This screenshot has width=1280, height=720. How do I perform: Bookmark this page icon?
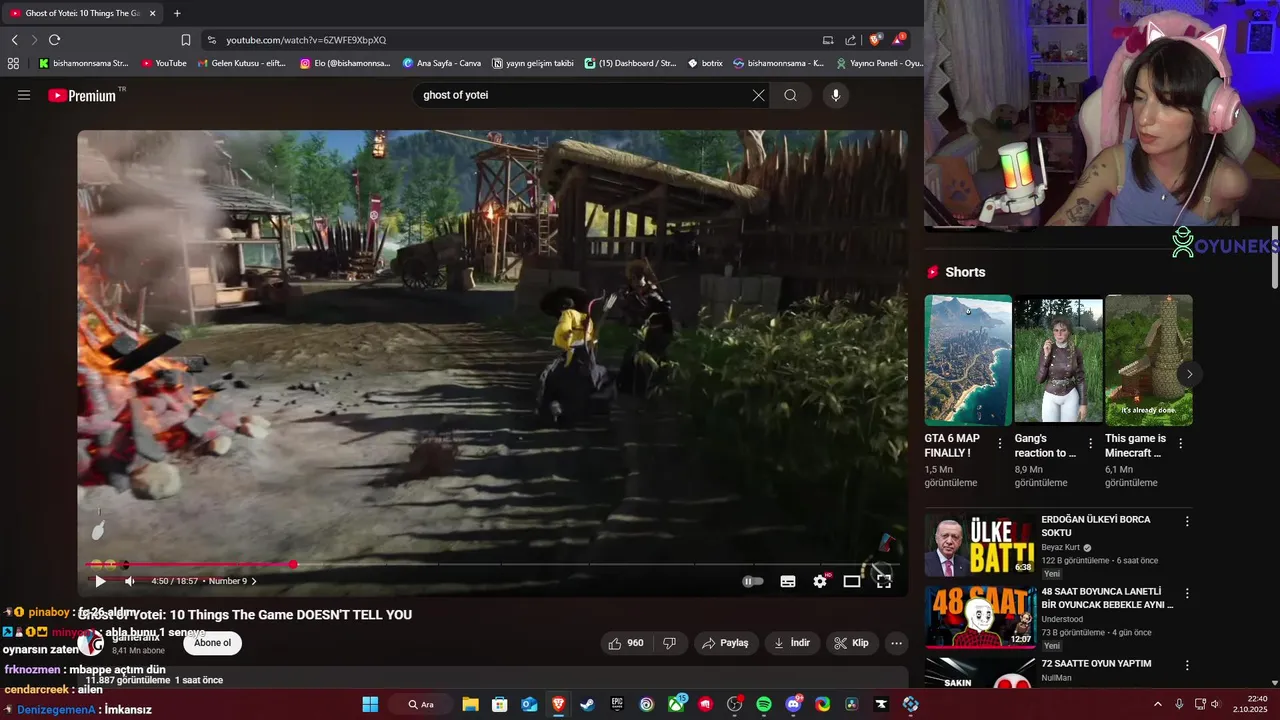point(186,40)
